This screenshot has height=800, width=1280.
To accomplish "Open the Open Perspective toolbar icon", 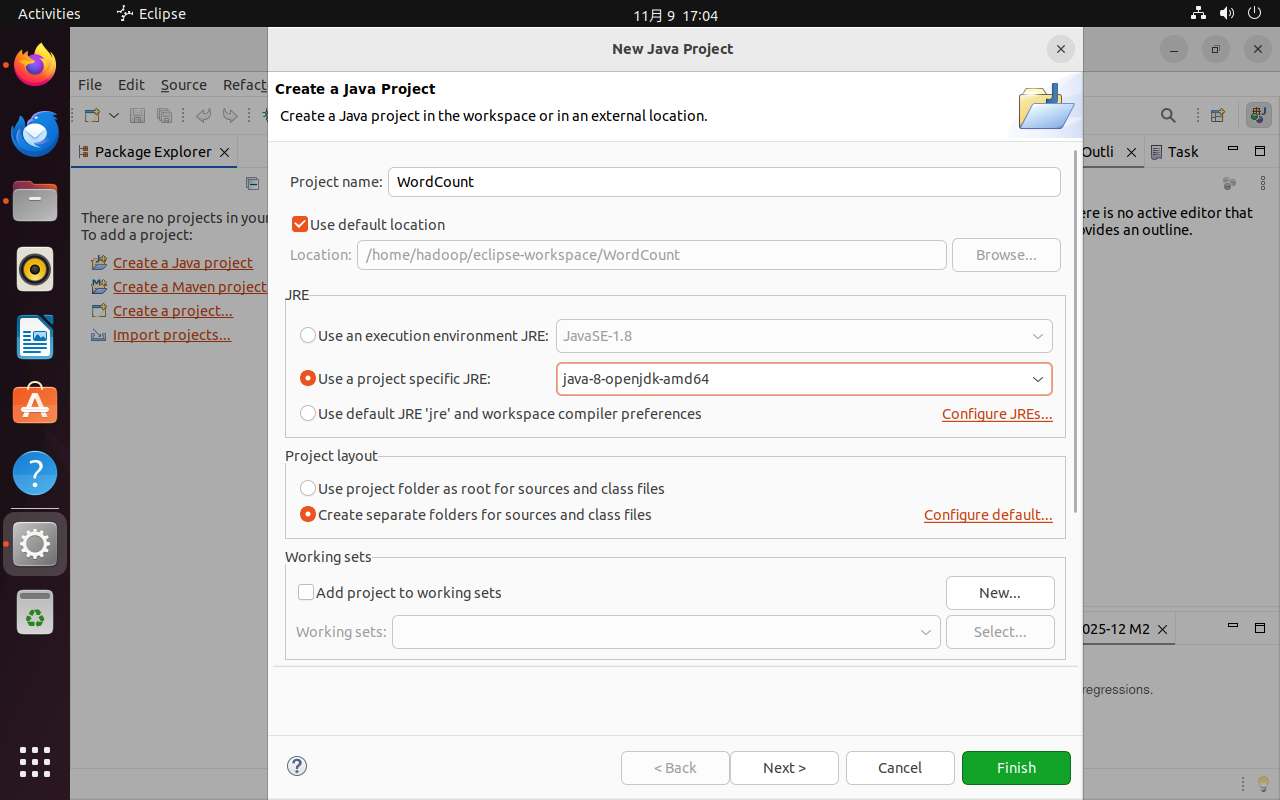I will pos(1217,115).
